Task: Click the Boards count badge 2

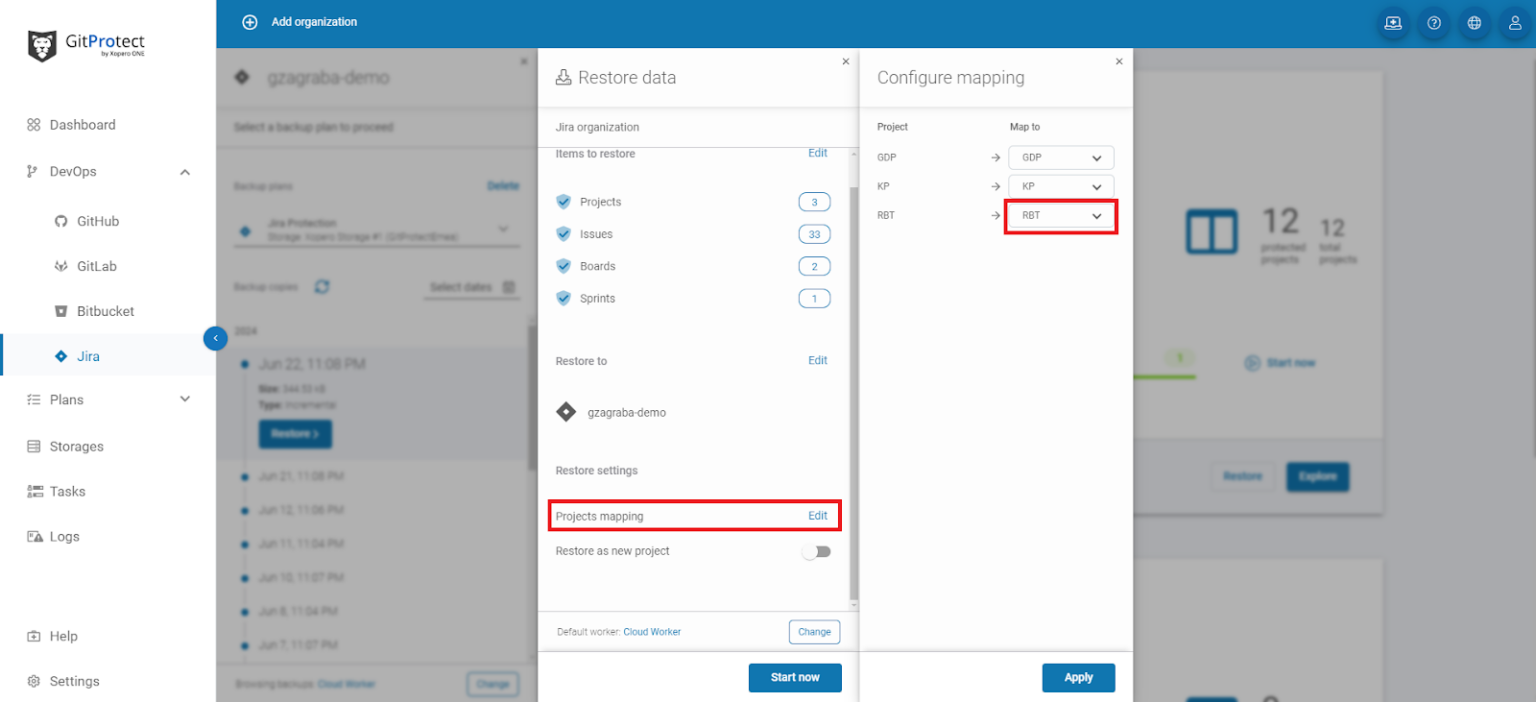Action: pyautogui.click(x=814, y=266)
